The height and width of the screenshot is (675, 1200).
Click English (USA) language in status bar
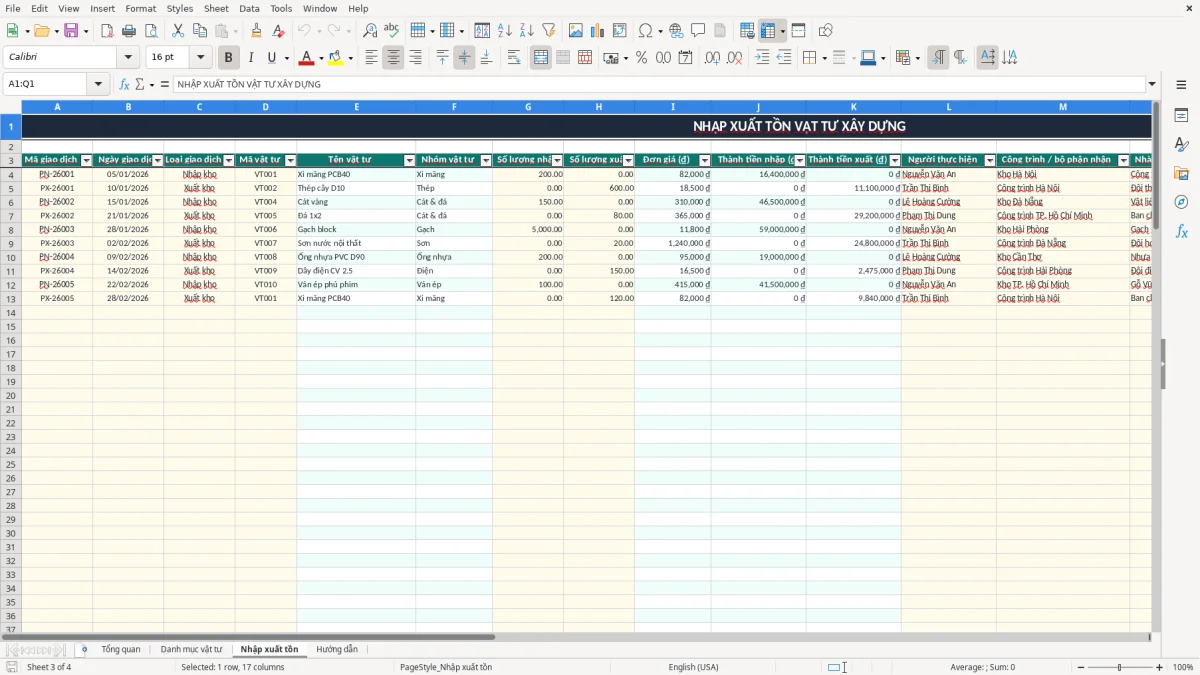[693, 667]
